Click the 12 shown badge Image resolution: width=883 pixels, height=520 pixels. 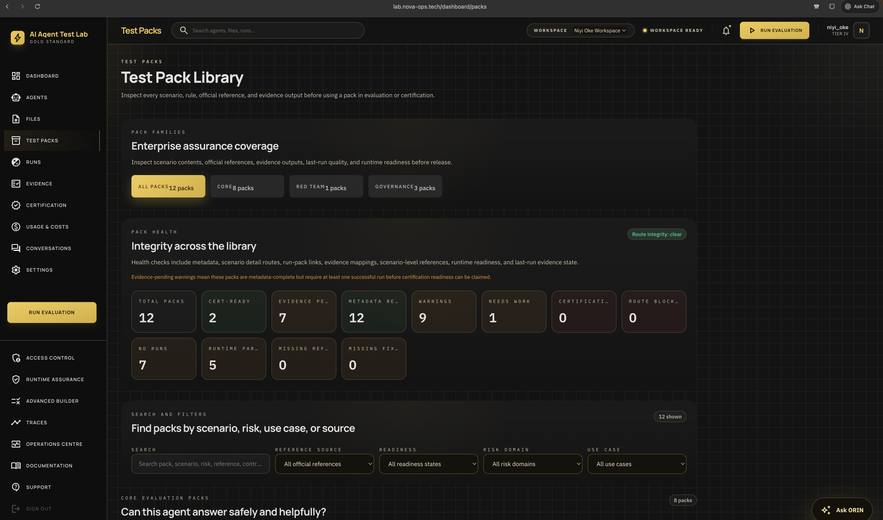[670, 417]
